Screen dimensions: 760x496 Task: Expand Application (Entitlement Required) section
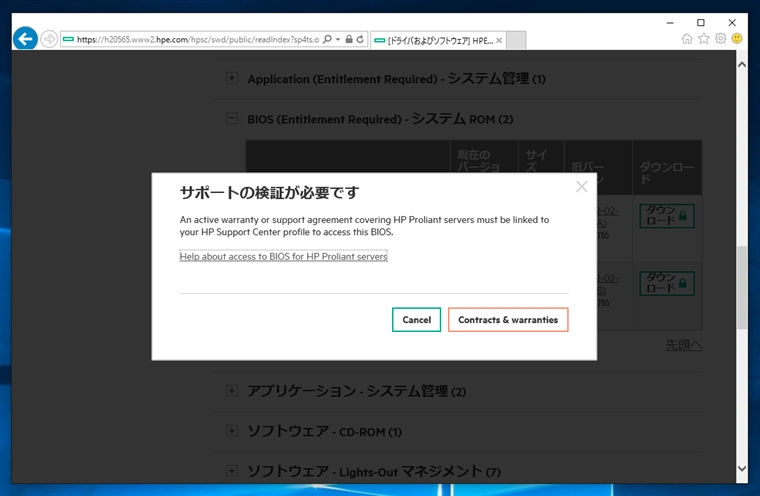[232, 78]
